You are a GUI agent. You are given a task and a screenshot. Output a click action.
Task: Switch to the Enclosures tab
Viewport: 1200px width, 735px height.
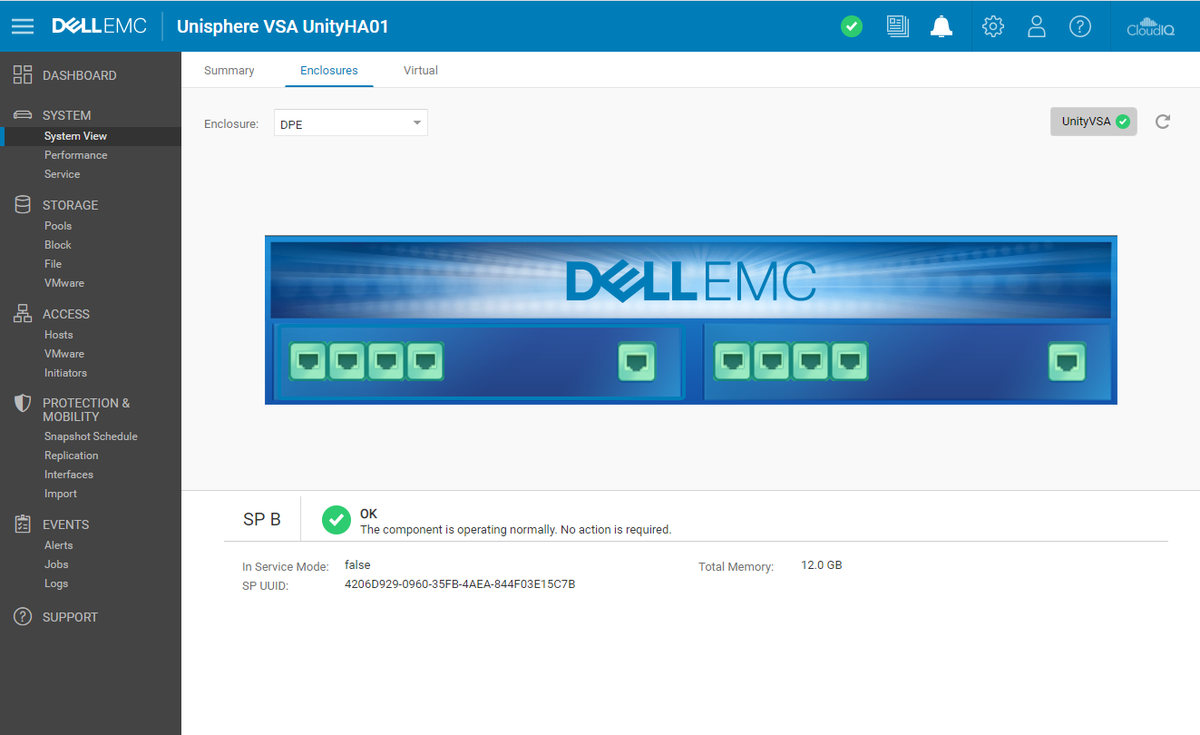coord(329,71)
